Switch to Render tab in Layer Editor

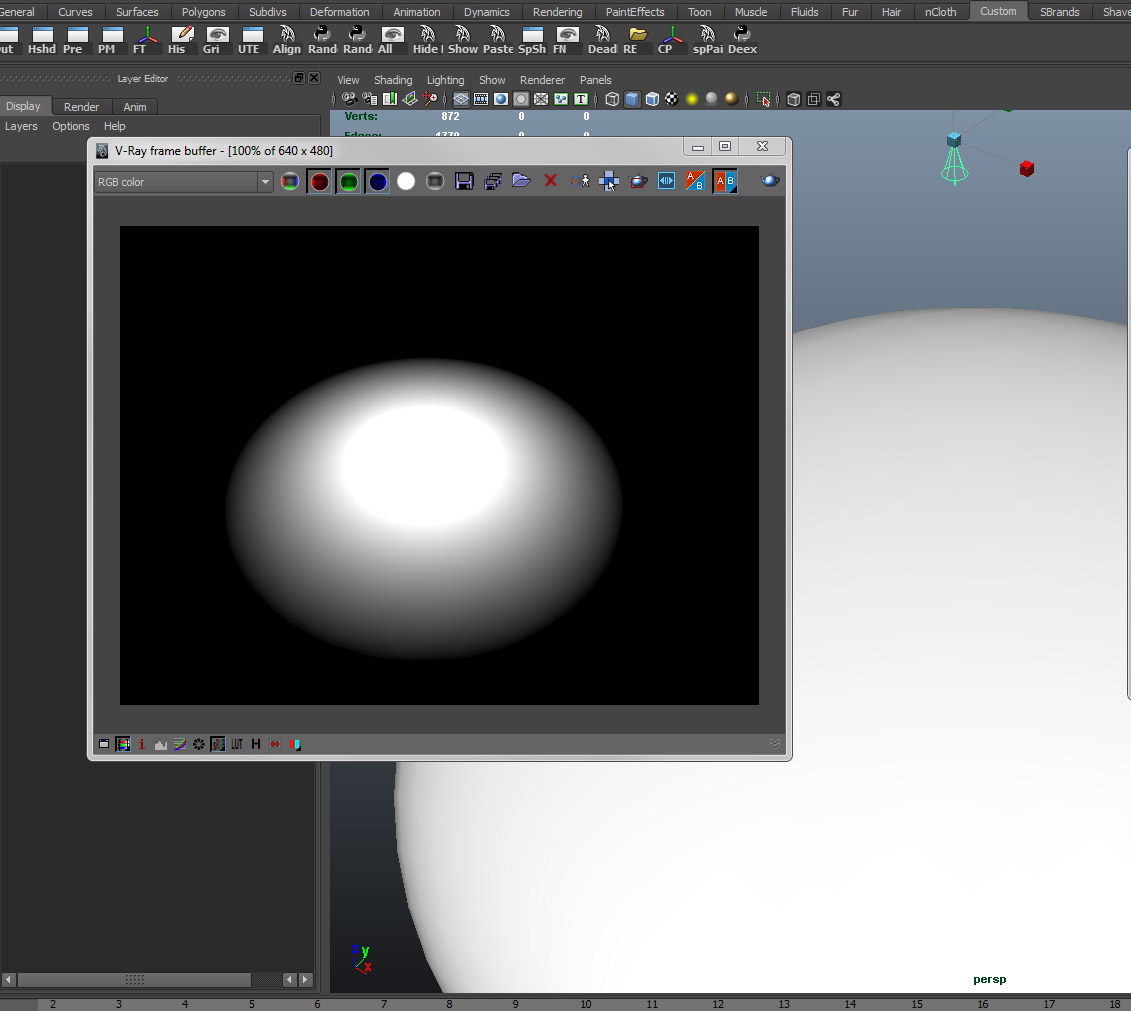click(82, 107)
